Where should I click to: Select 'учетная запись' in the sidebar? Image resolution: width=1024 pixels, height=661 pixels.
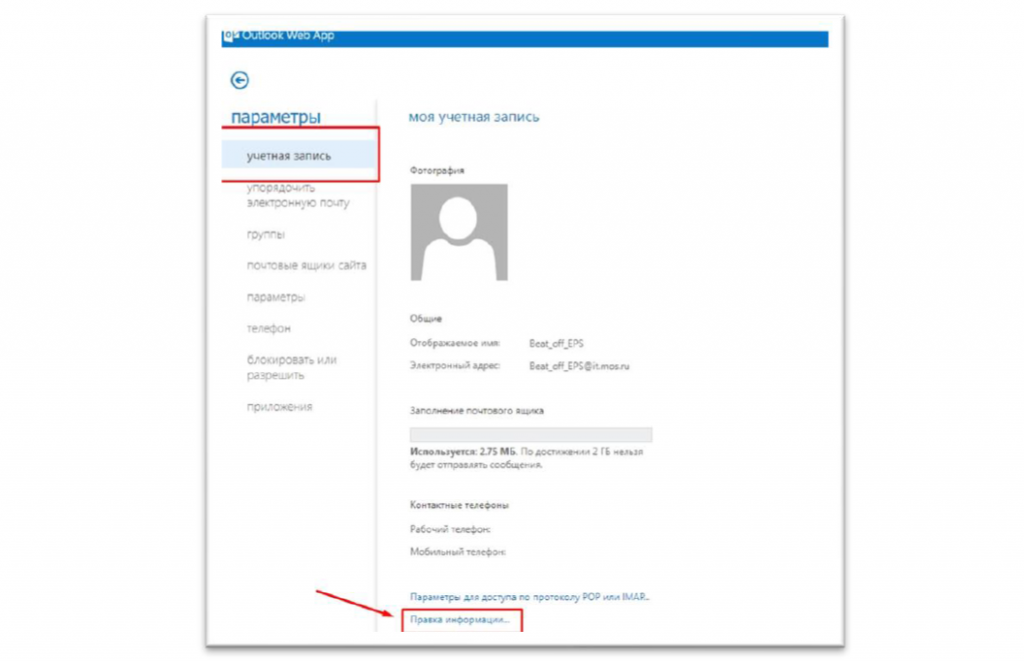(289, 156)
